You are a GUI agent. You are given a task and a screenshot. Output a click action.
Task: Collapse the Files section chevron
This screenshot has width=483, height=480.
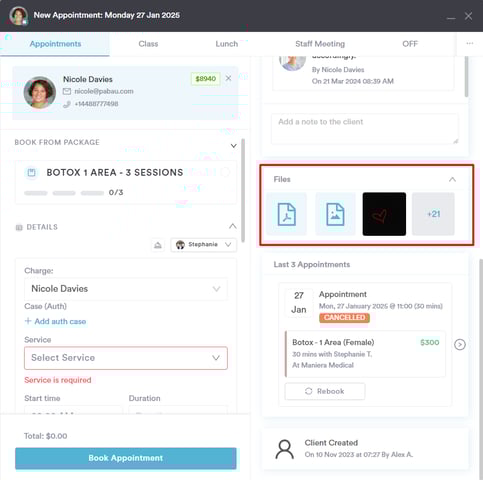(x=452, y=179)
